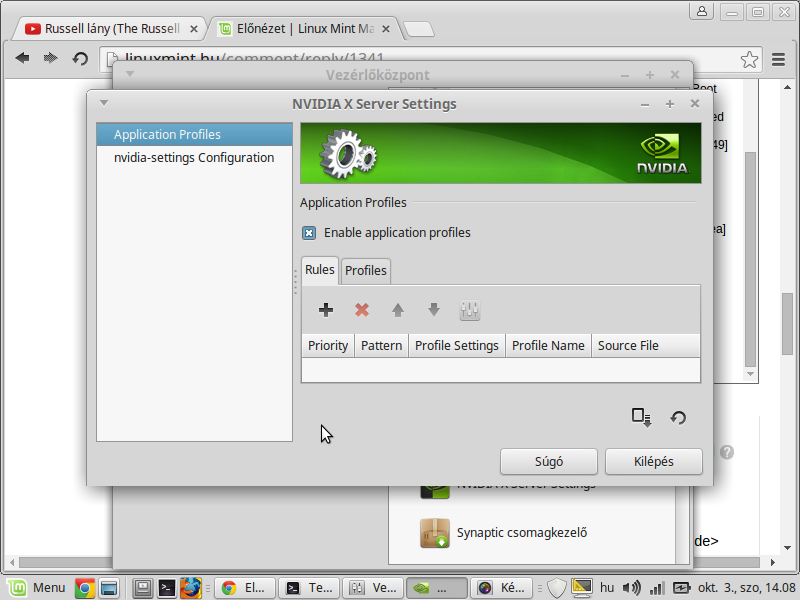Image resolution: width=800 pixels, height=600 pixels.
Task: Bookmark page with star icon
Action: (x=749, y=59)
